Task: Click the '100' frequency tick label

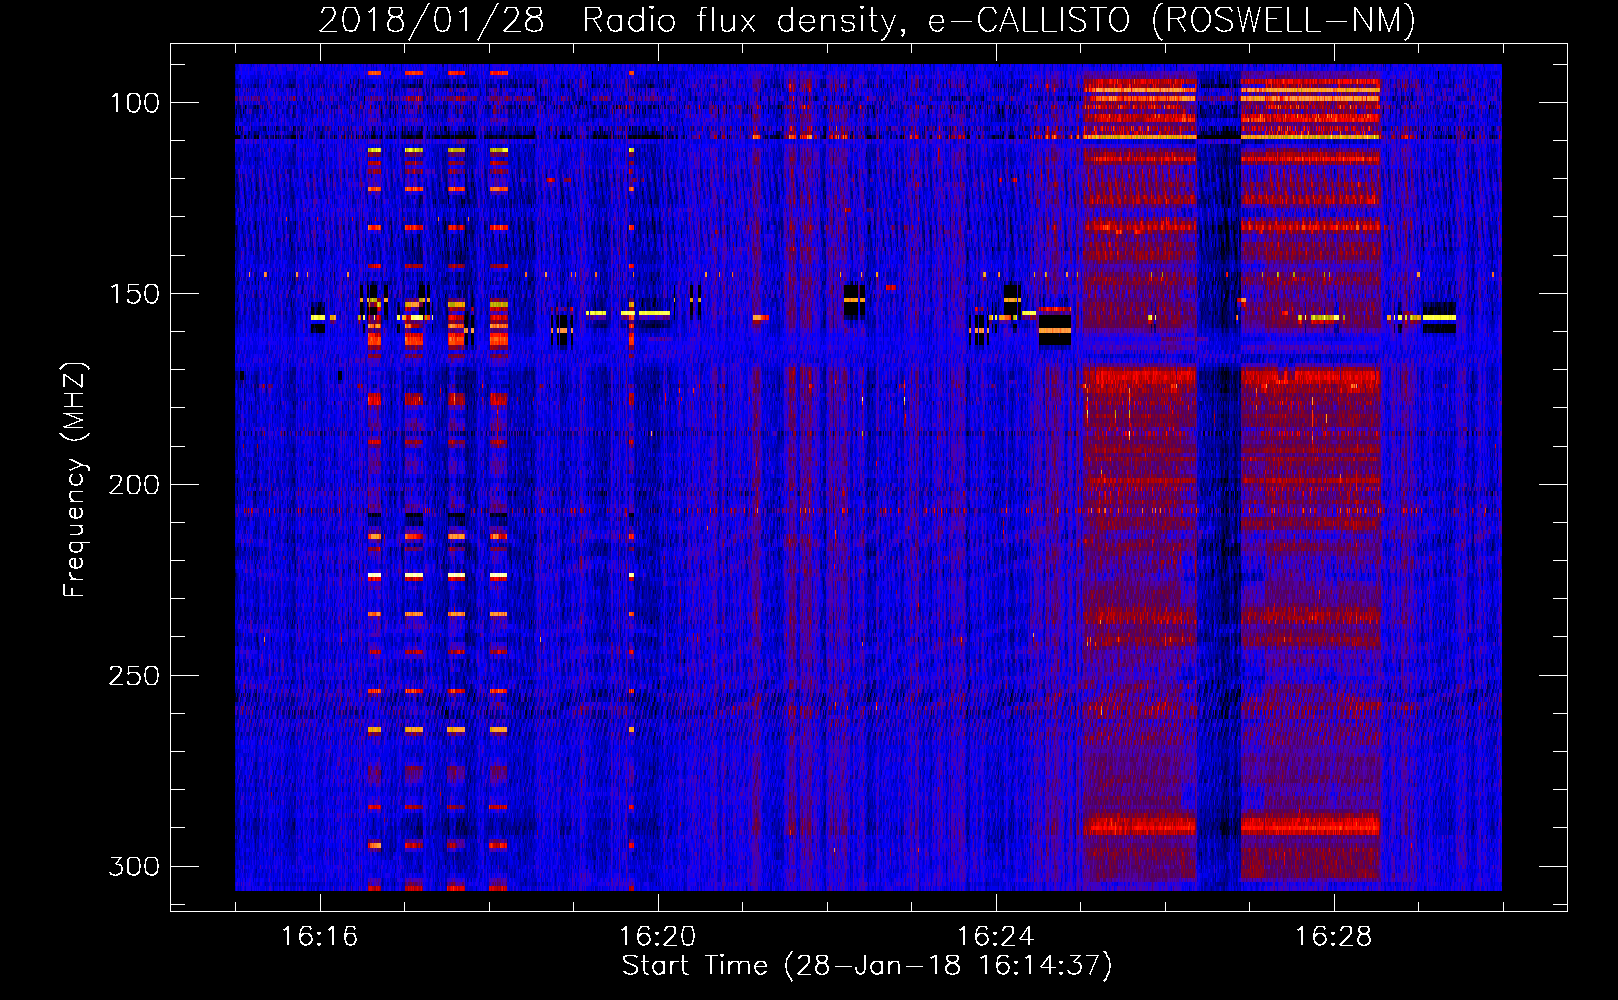Action: tap(133, 103)
